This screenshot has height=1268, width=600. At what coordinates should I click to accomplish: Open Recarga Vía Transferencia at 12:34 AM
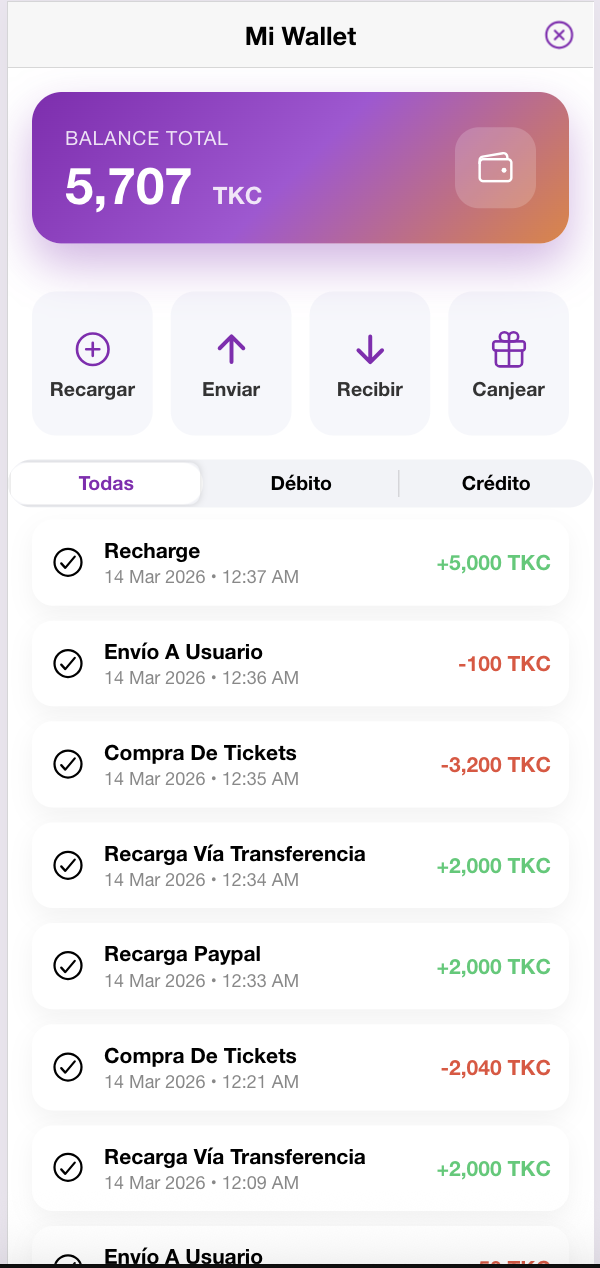[300, 865]
